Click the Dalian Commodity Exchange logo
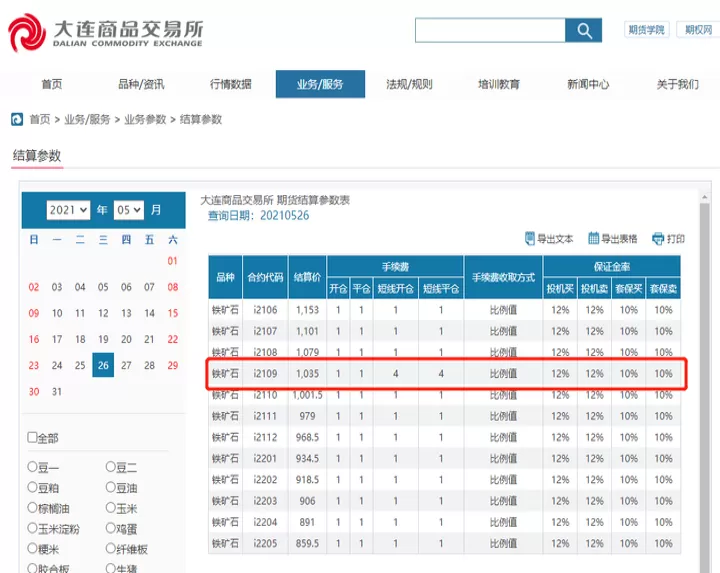 [x=105, y=33]
